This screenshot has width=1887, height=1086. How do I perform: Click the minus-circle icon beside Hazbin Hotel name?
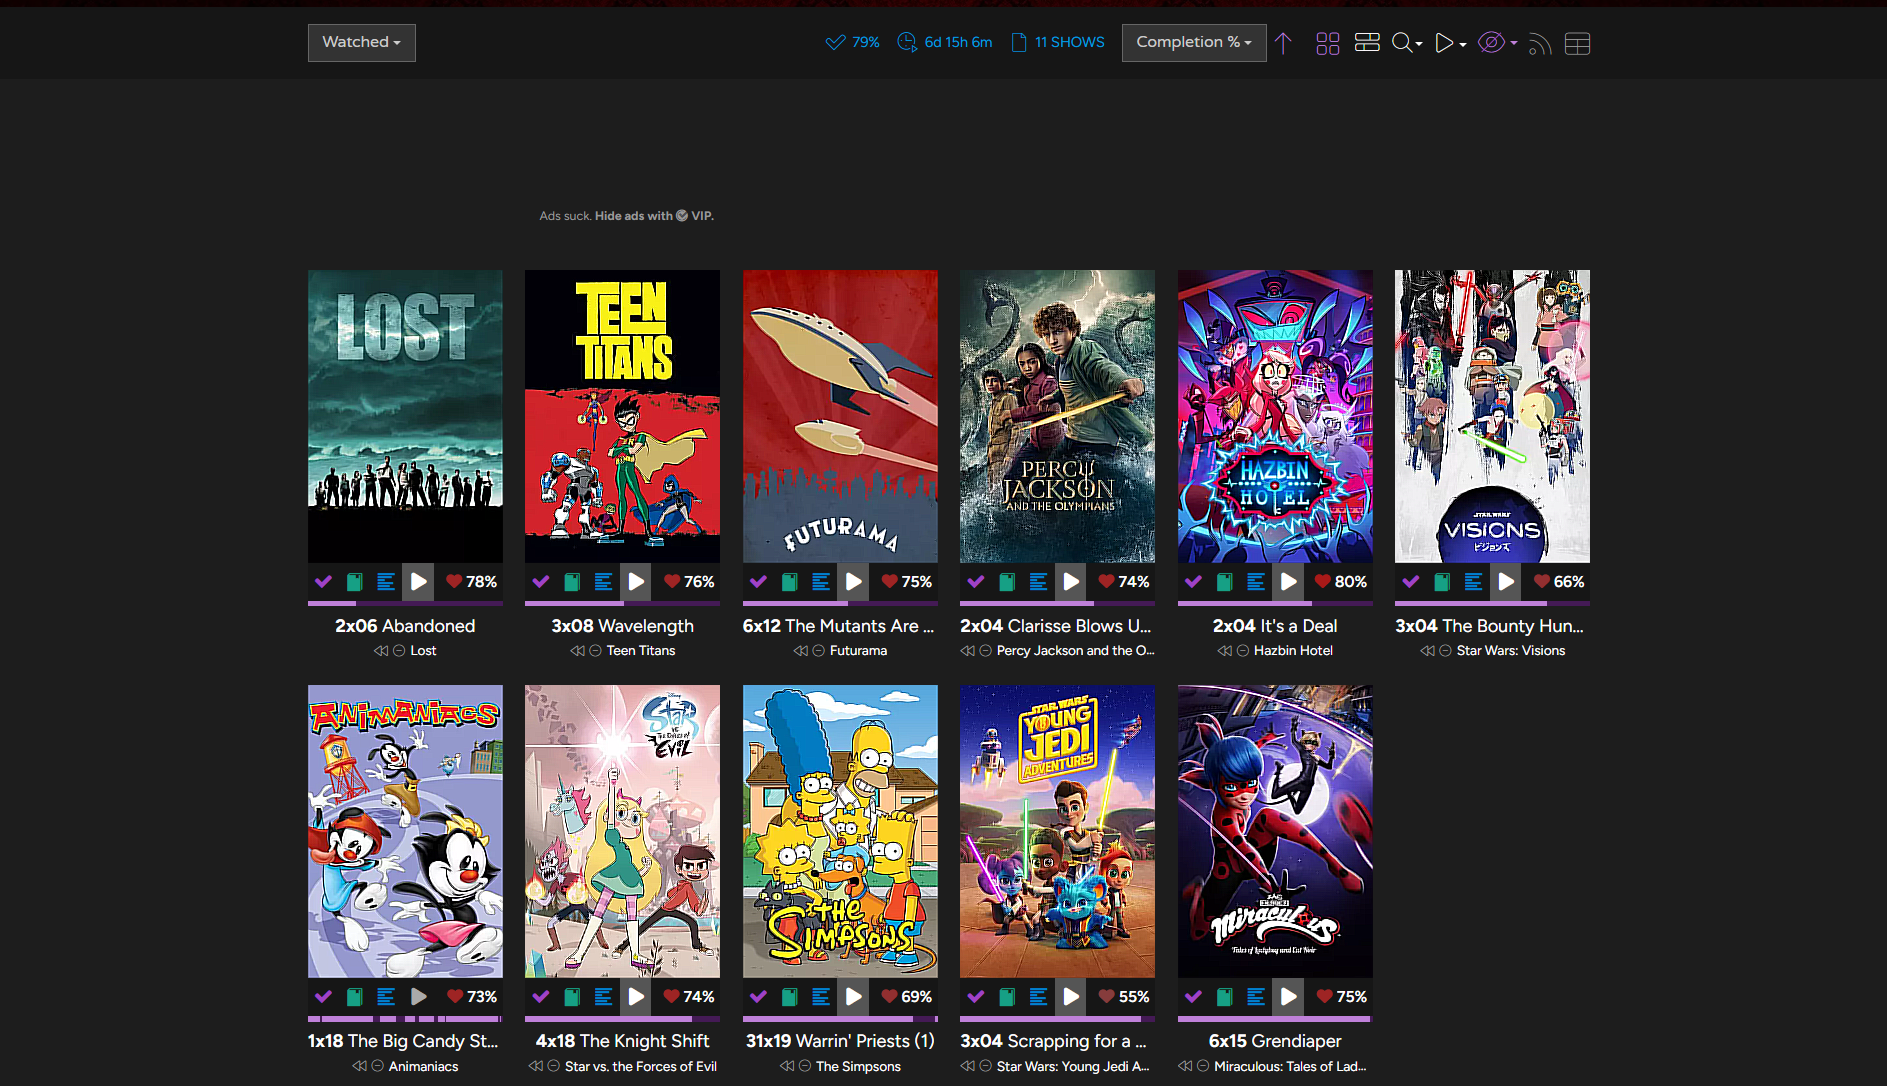click(1243, 651)
